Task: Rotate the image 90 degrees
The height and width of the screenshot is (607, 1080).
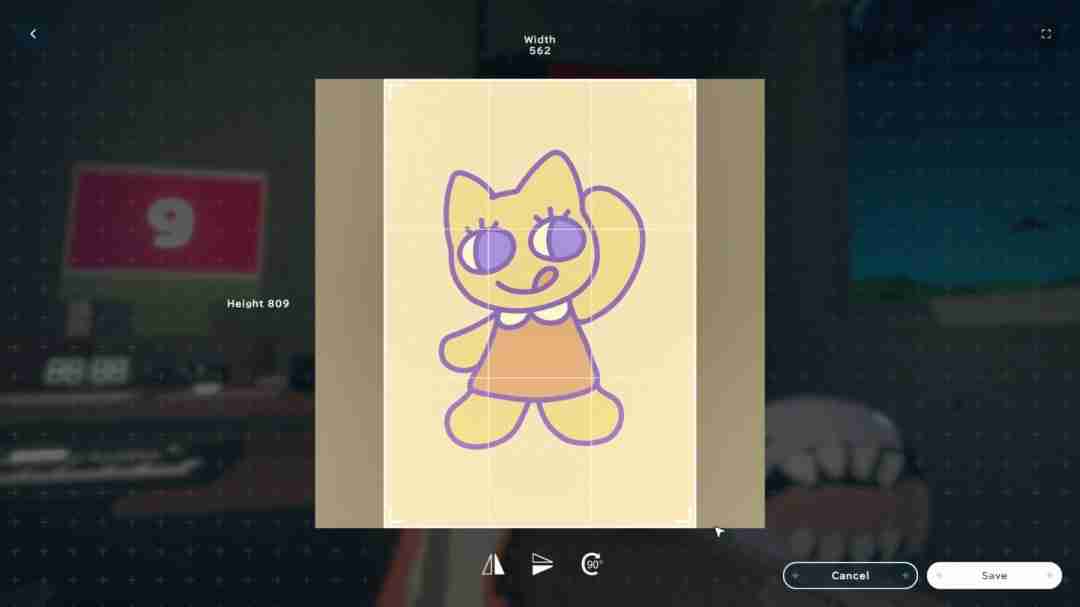Action: [x=591, y=564]
